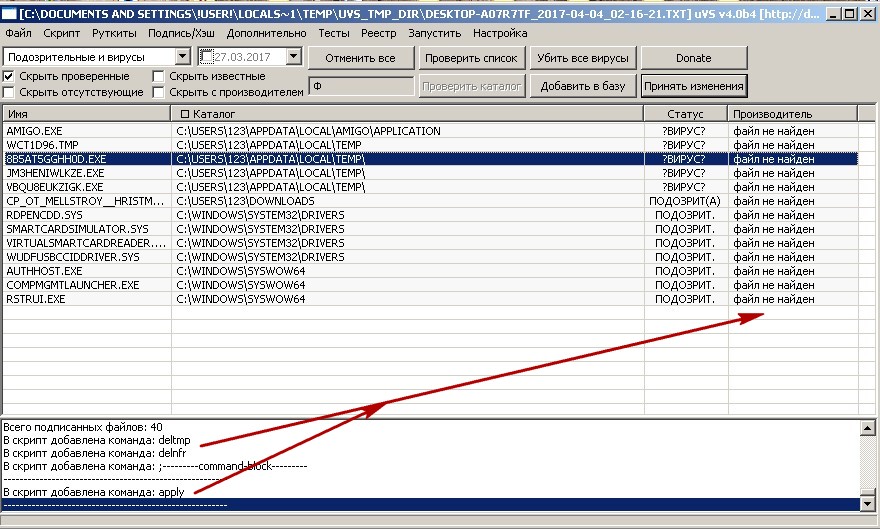Uncheck Скрыть проверенные checkbox
Screen dimensions: 880x529
pos(9,76)
